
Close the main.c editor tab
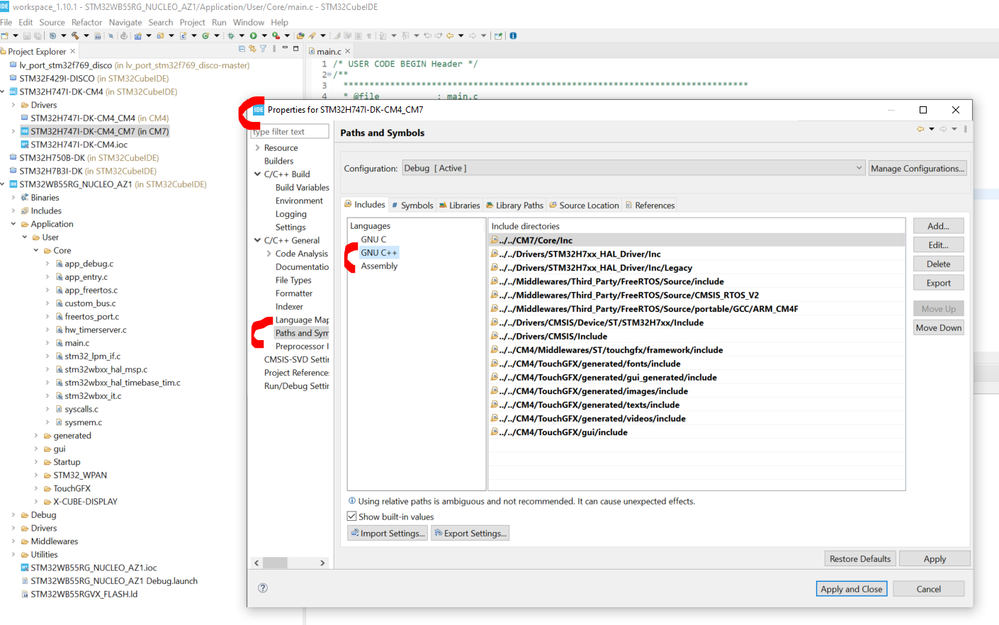coord(348,51)
